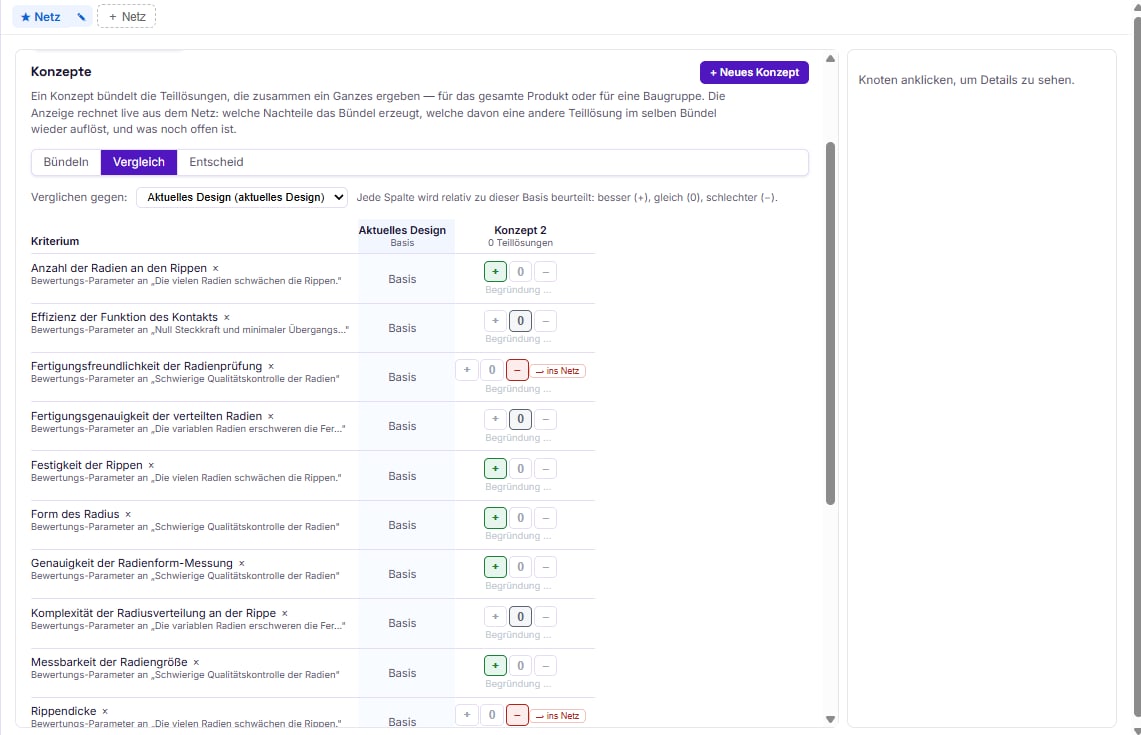
Task: Set Messbarkeit der Radiengröße to equal (0)
Action: tap(520, 666)
